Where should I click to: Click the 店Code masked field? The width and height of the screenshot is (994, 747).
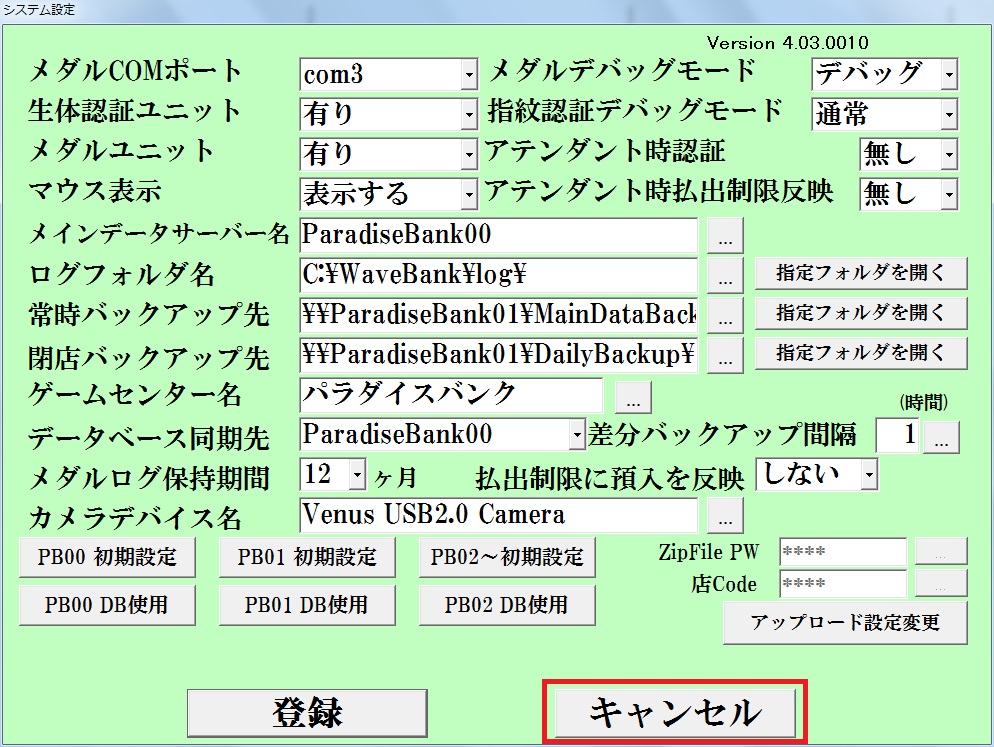coord(843,583)
